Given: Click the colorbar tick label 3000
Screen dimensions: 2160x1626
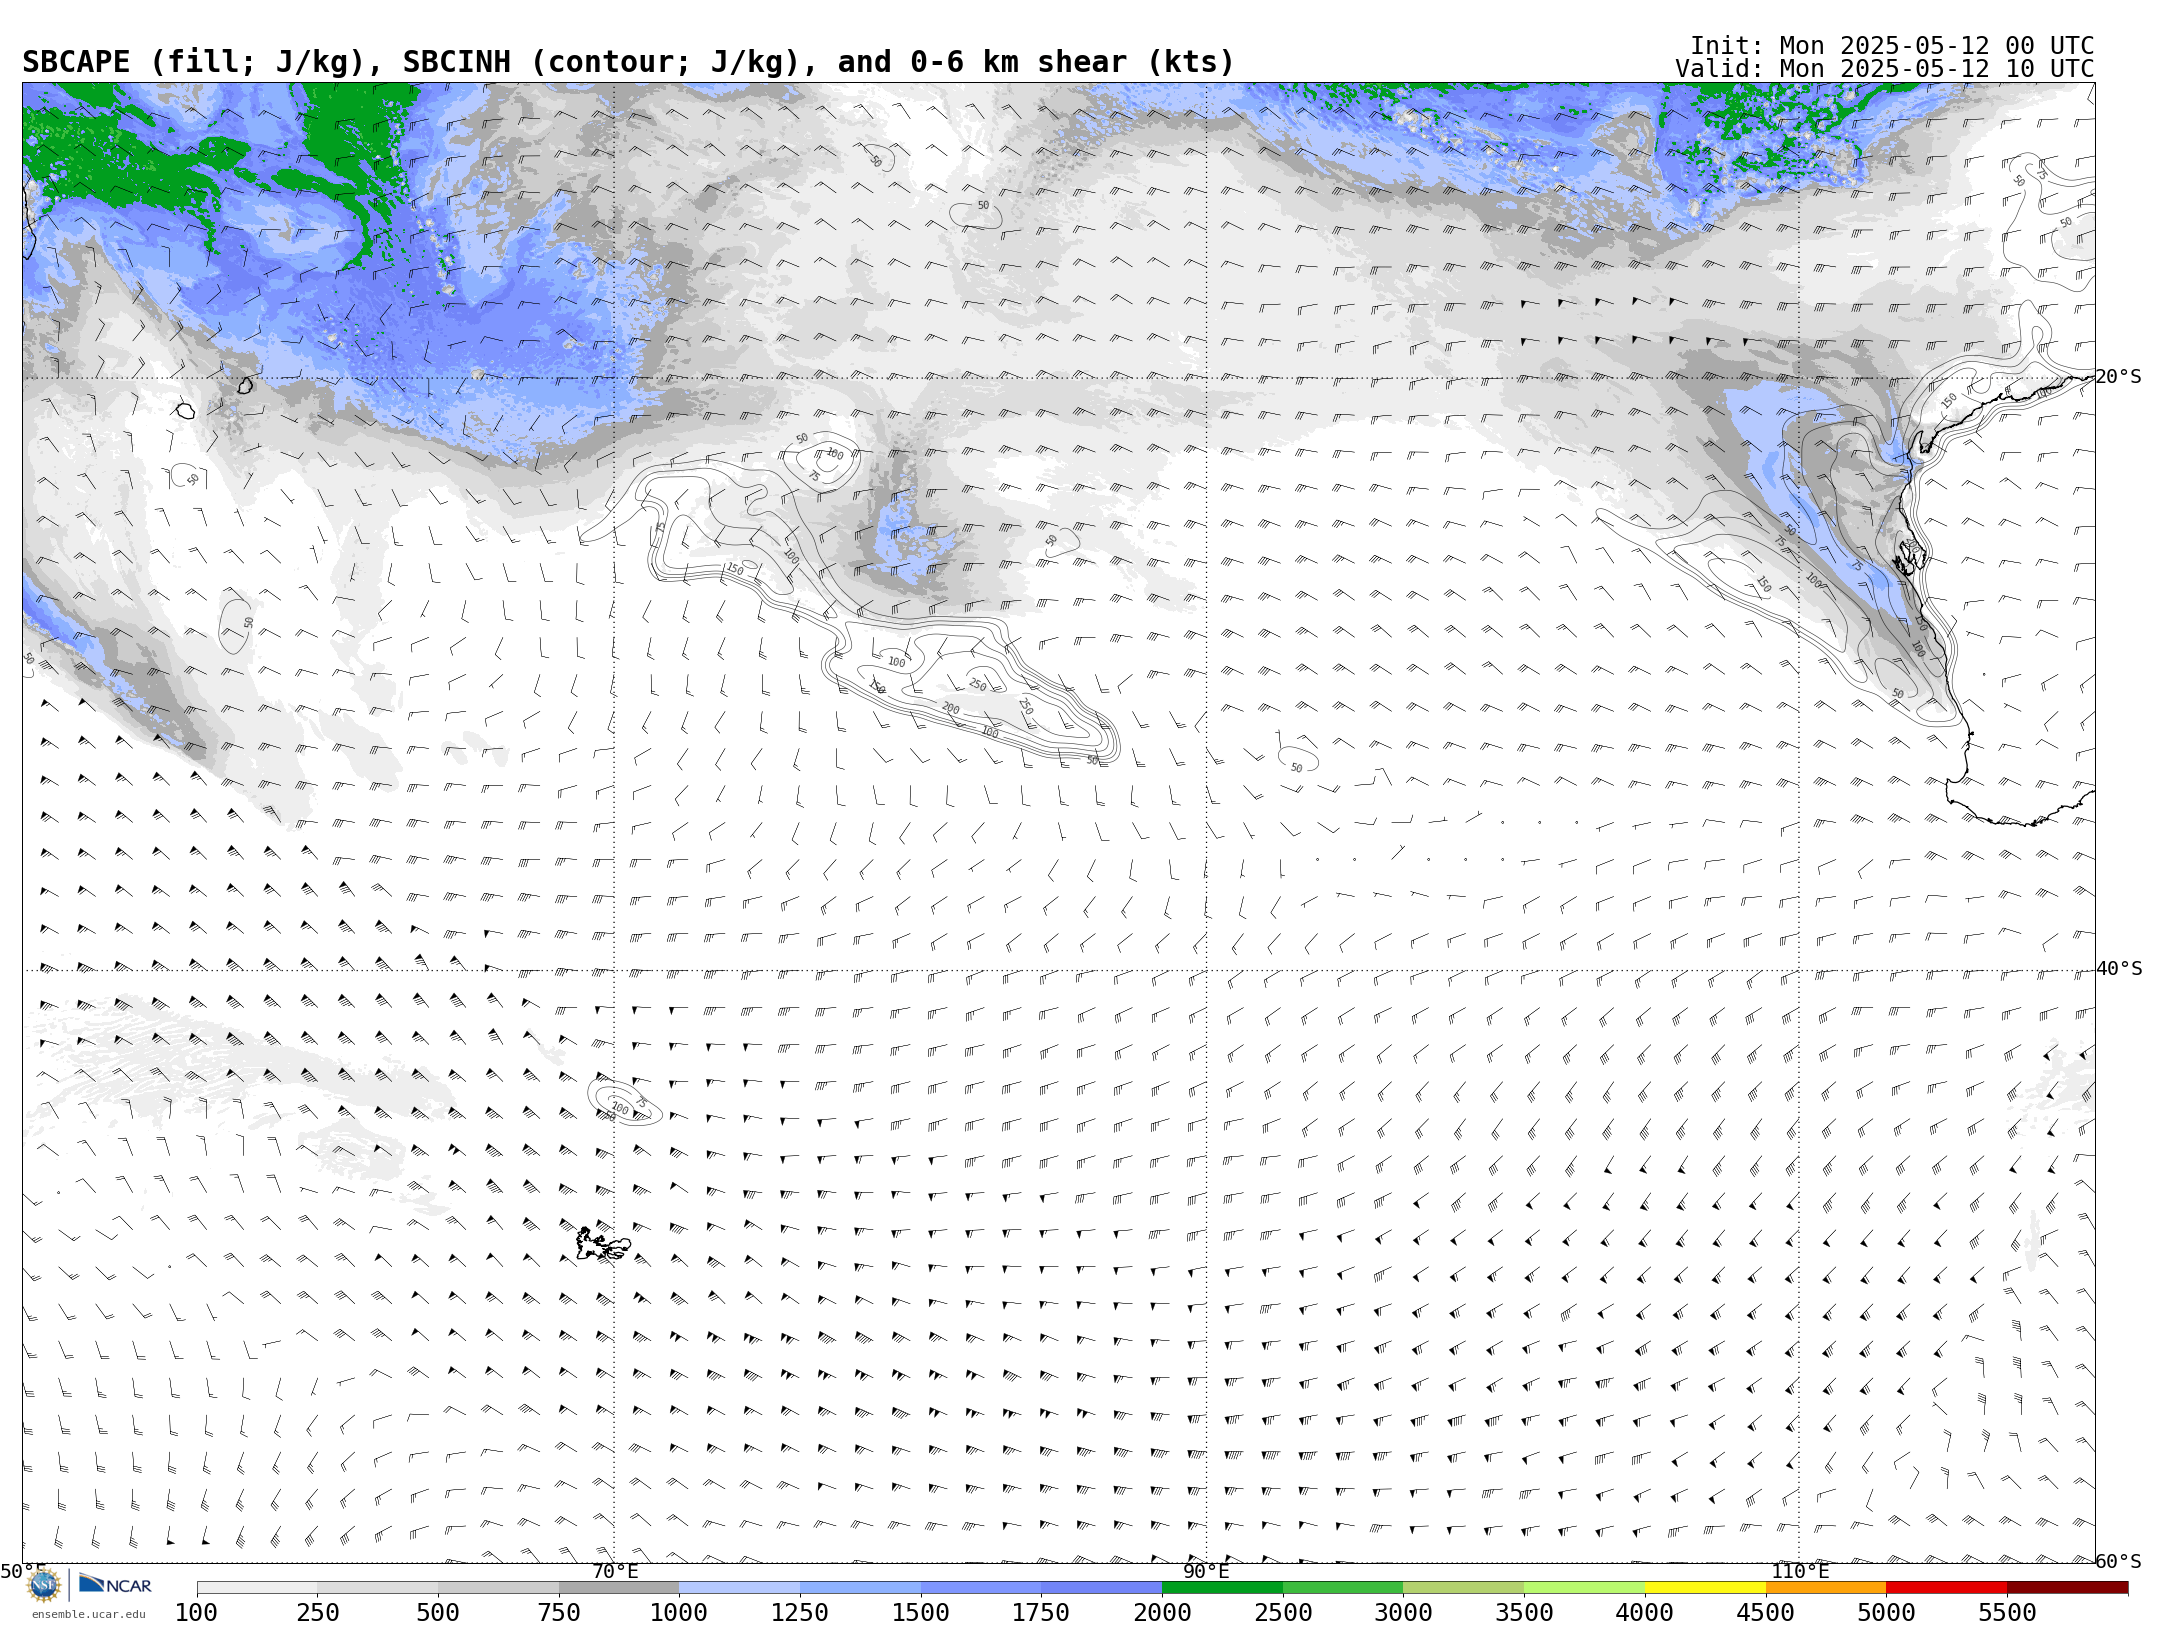Looking at the screenshot, I should point(1404,1613).
